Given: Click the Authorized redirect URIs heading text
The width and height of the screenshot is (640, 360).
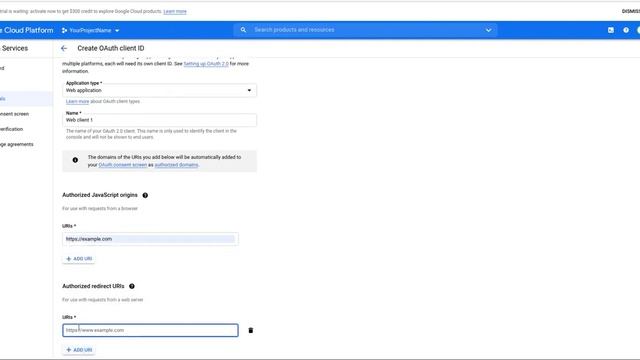Looking at the screenshot, I should (x=93, y=286).
